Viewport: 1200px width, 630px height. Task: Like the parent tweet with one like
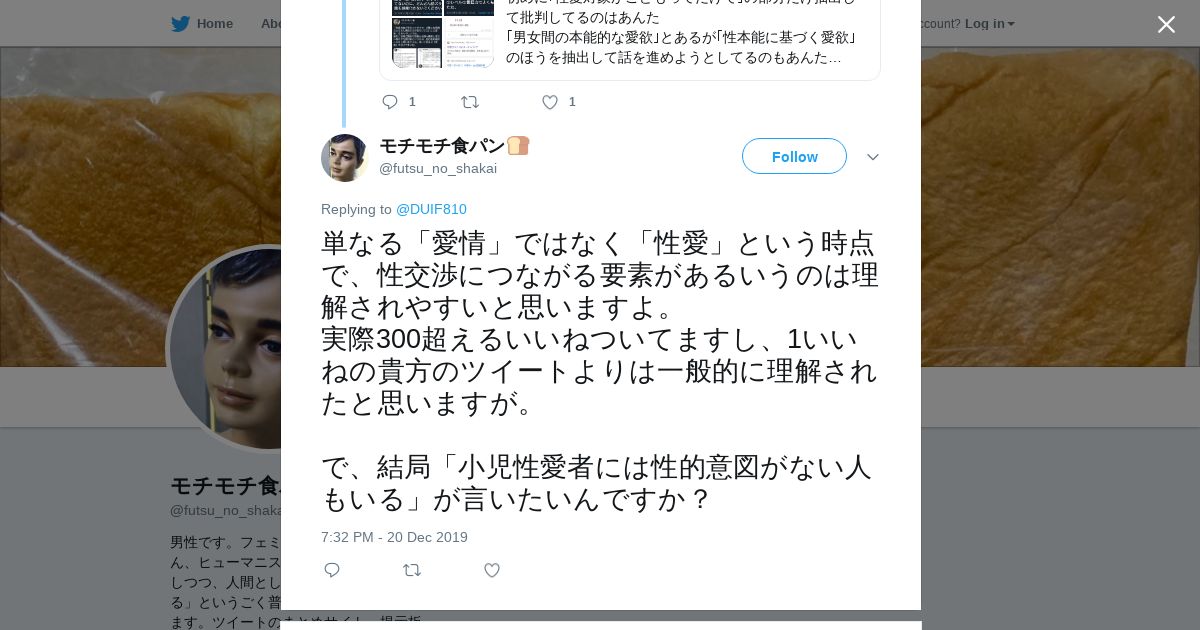coord(550,102)
